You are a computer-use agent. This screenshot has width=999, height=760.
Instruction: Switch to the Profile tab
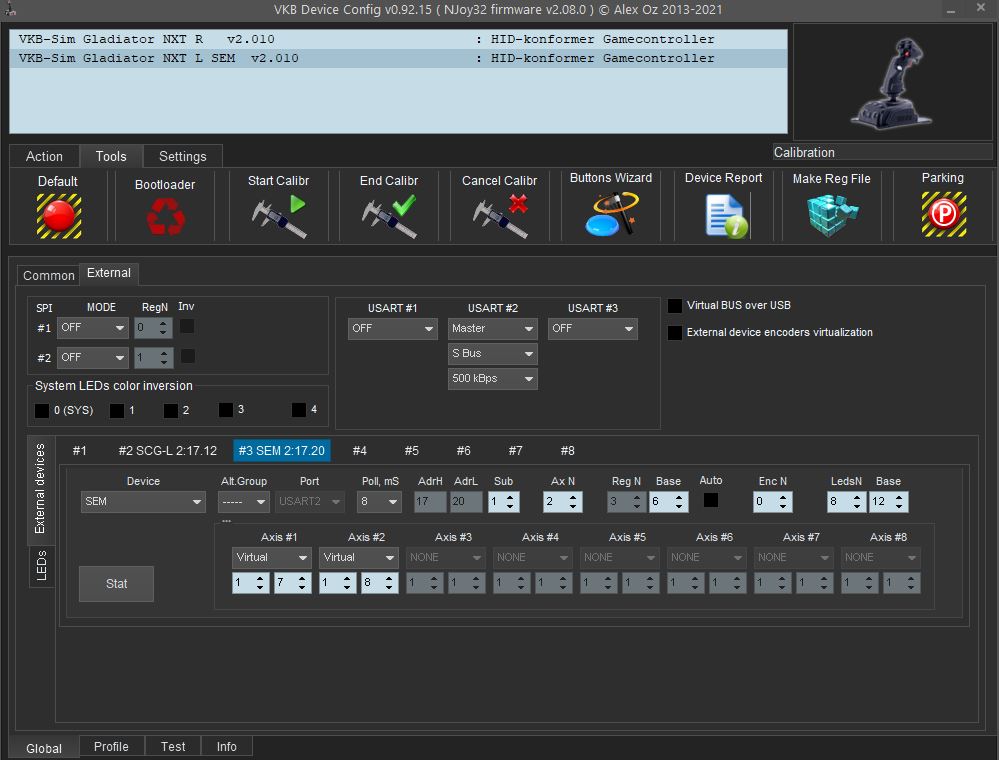pyautogui.click(x=111, y=746)
